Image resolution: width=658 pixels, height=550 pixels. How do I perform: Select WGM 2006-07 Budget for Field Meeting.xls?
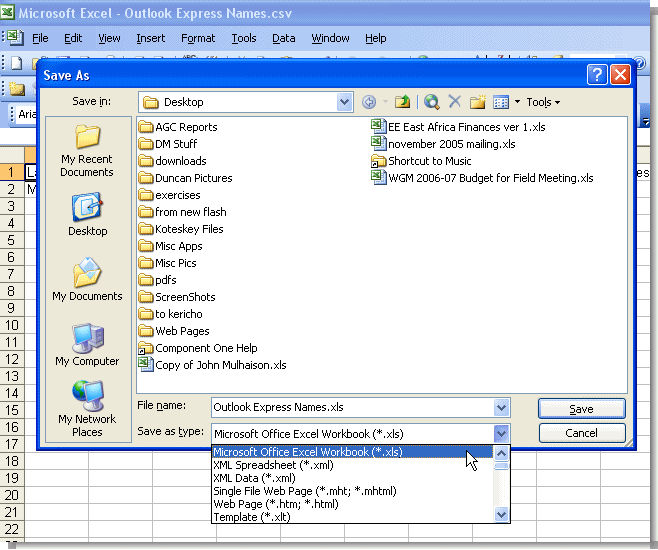point(482,178)
